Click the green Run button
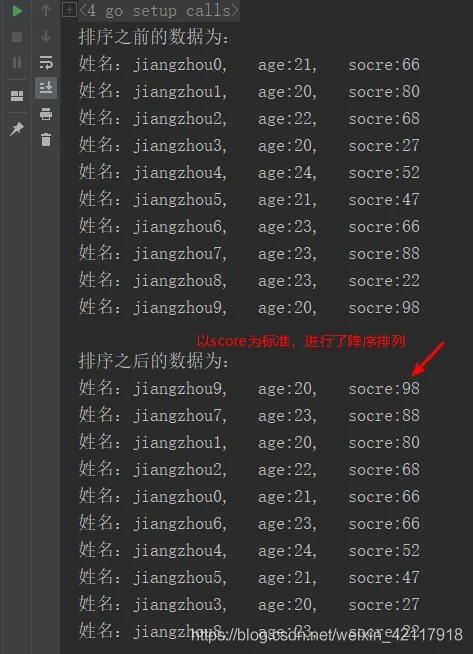 point(17,11)
